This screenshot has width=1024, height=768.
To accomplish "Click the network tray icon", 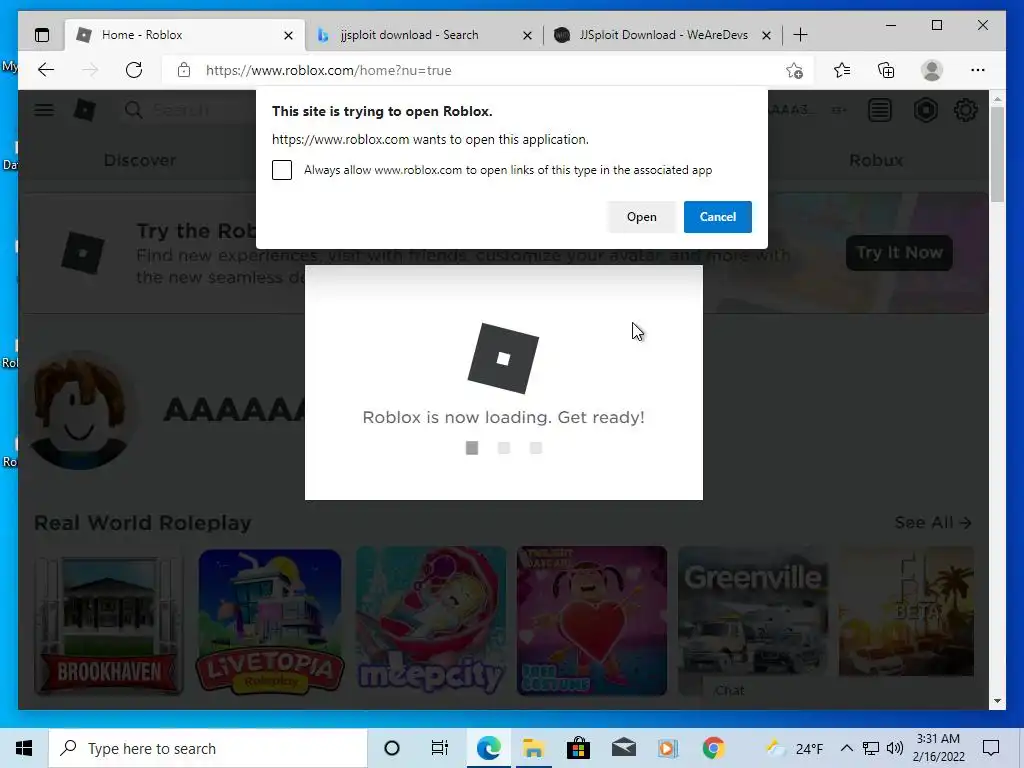I will click(871, 748).
